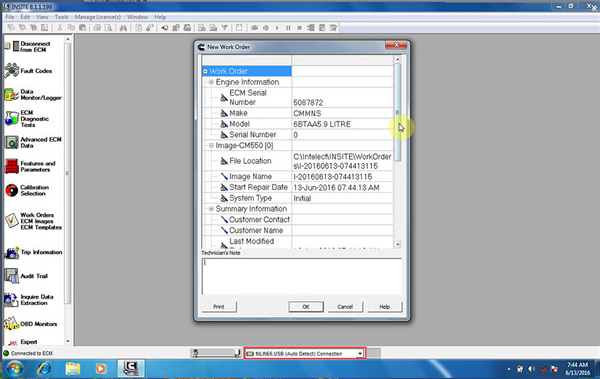
Task: Open Trip Information
Action: pyautogui.click(x=33, y=252)
